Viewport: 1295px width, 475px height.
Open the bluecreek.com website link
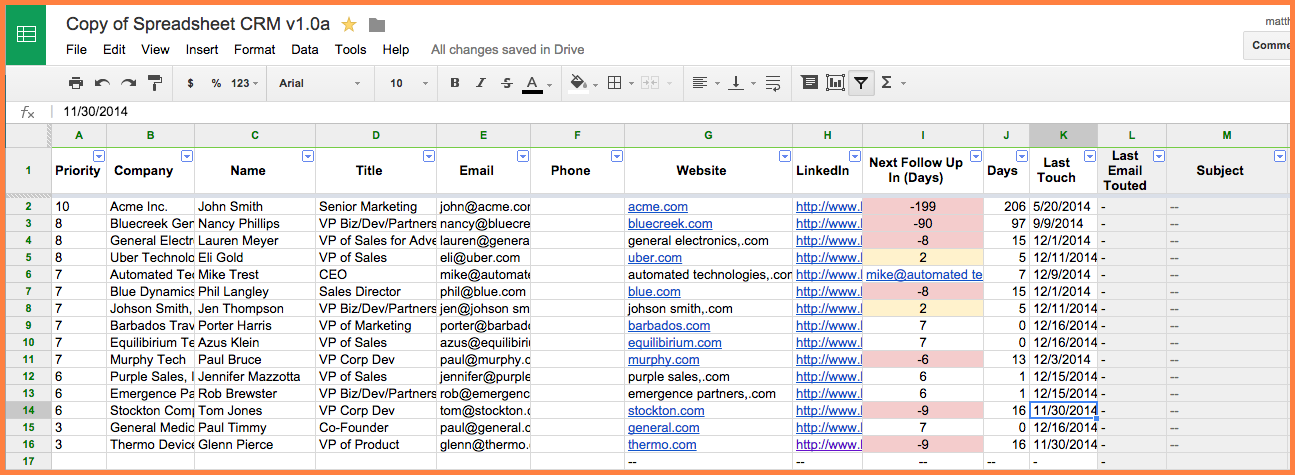click(x=670, y=223)
